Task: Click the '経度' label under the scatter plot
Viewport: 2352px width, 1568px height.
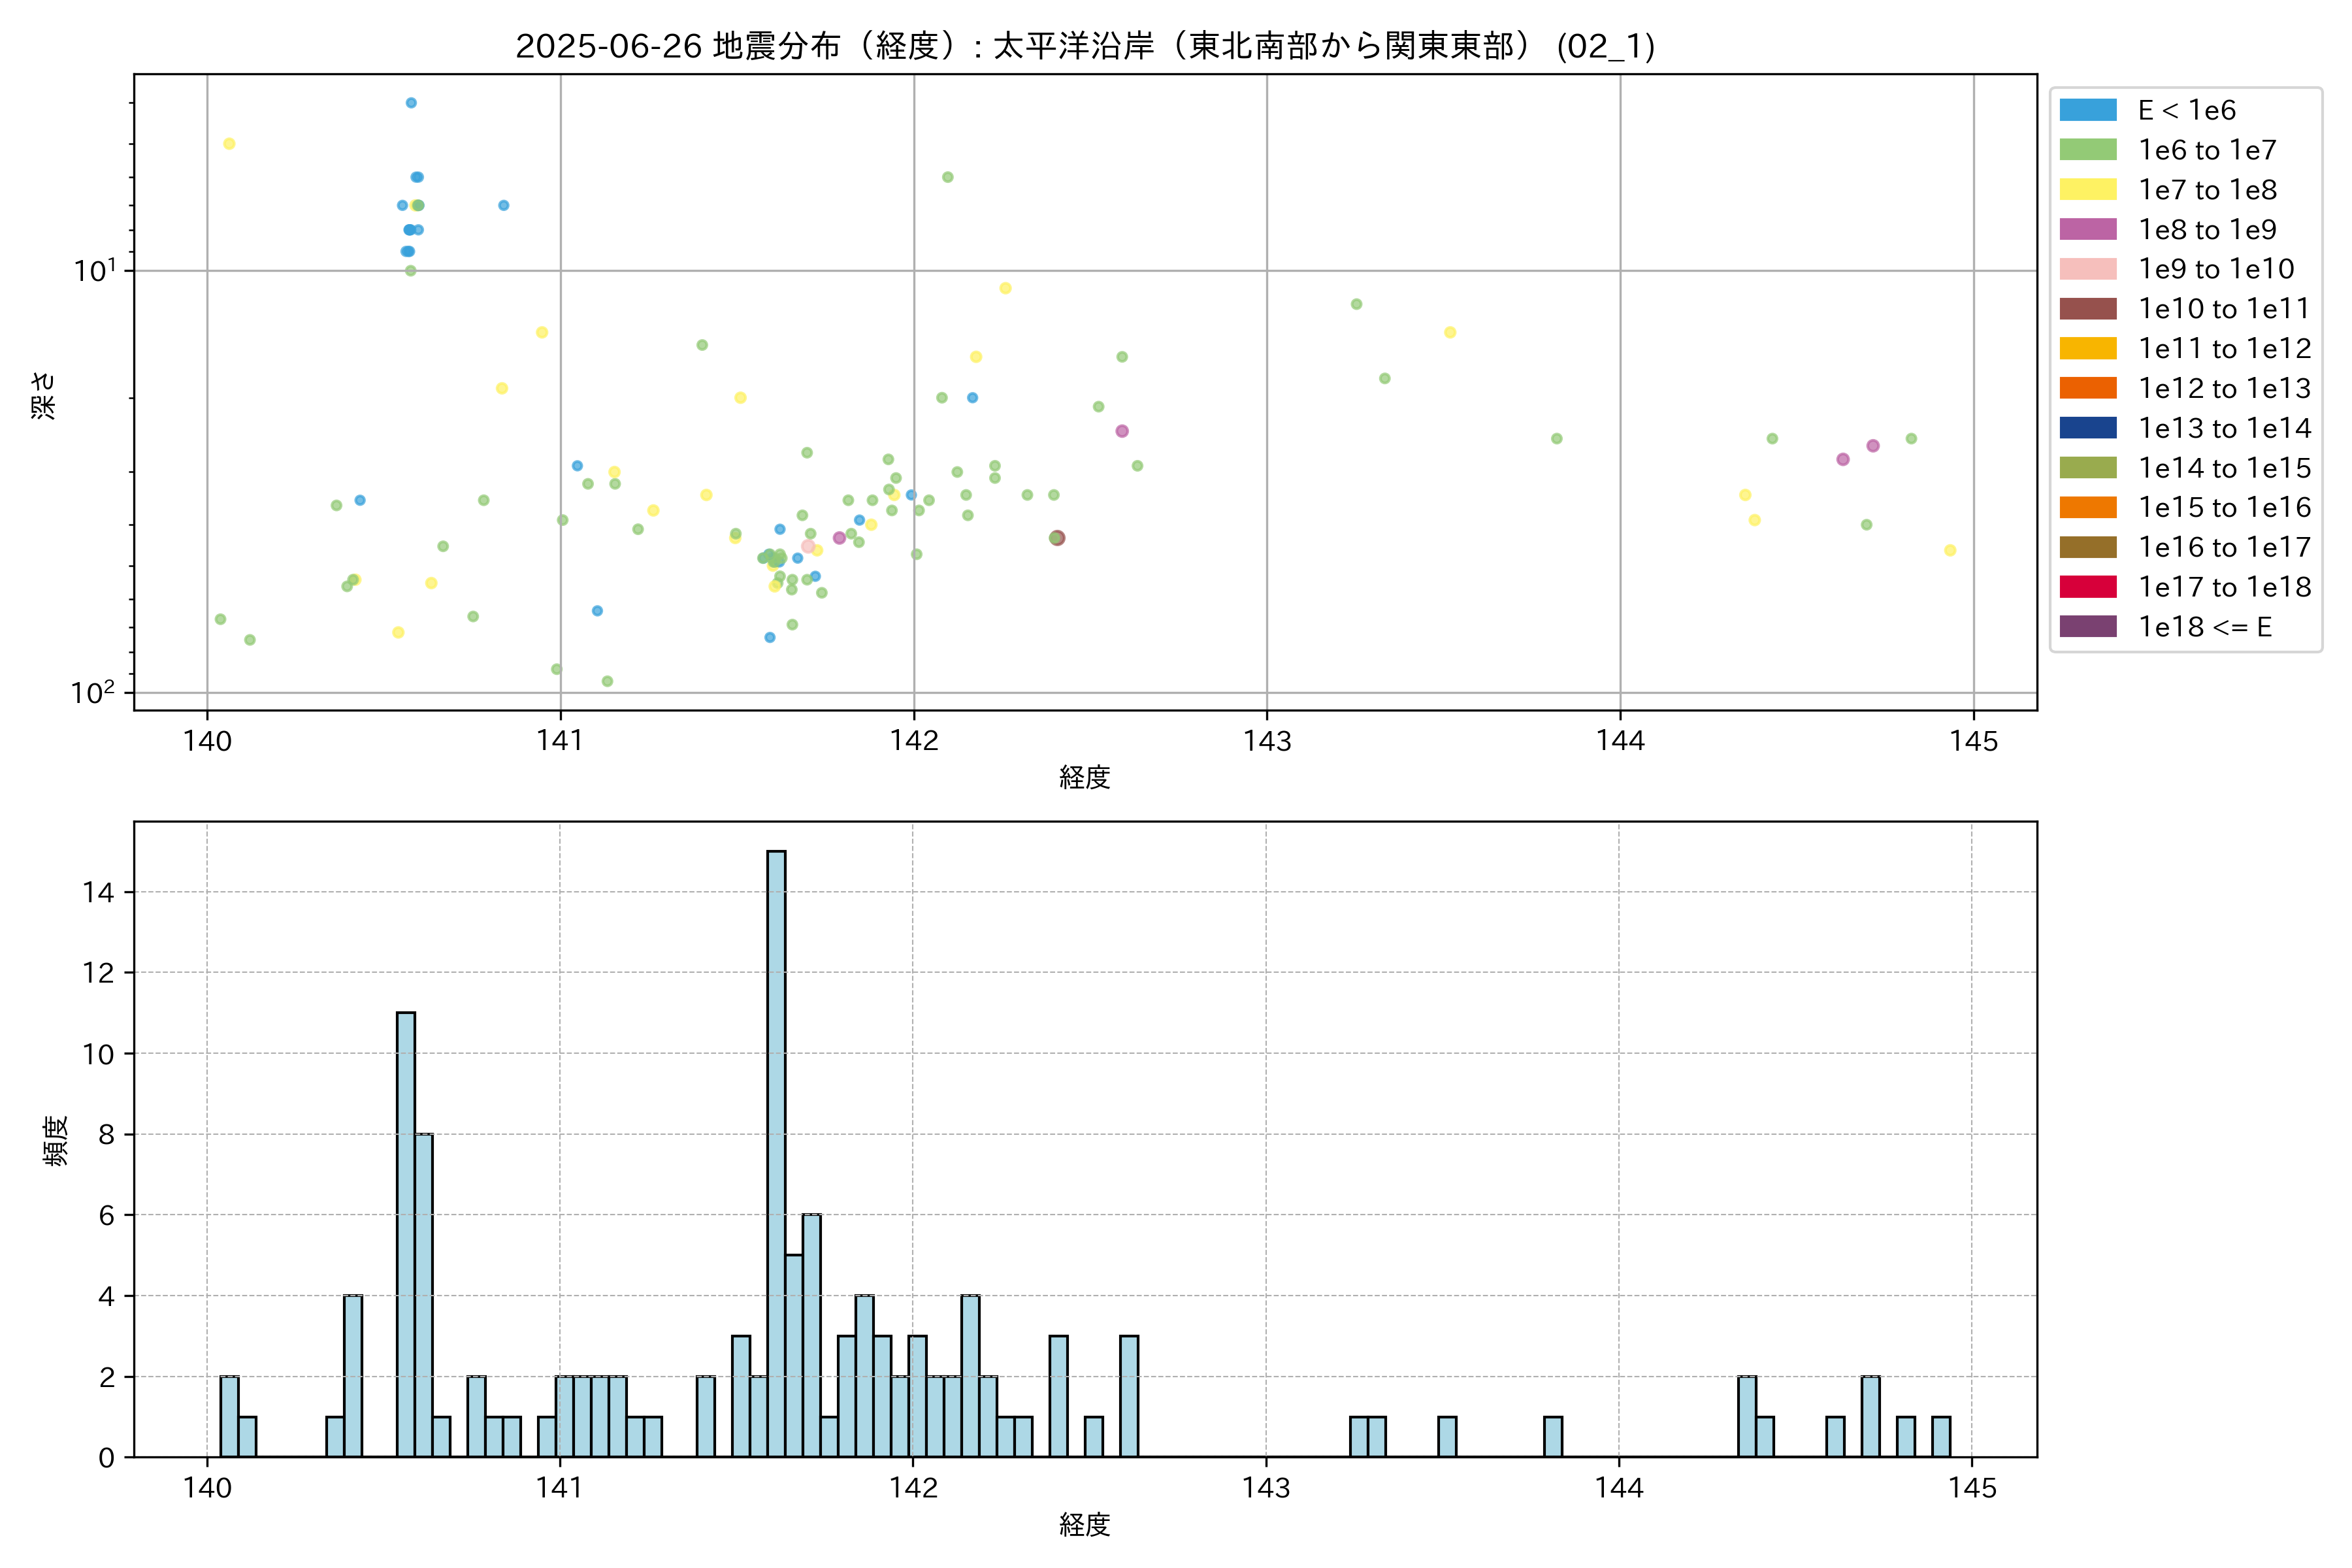Action: point(1085,777)
